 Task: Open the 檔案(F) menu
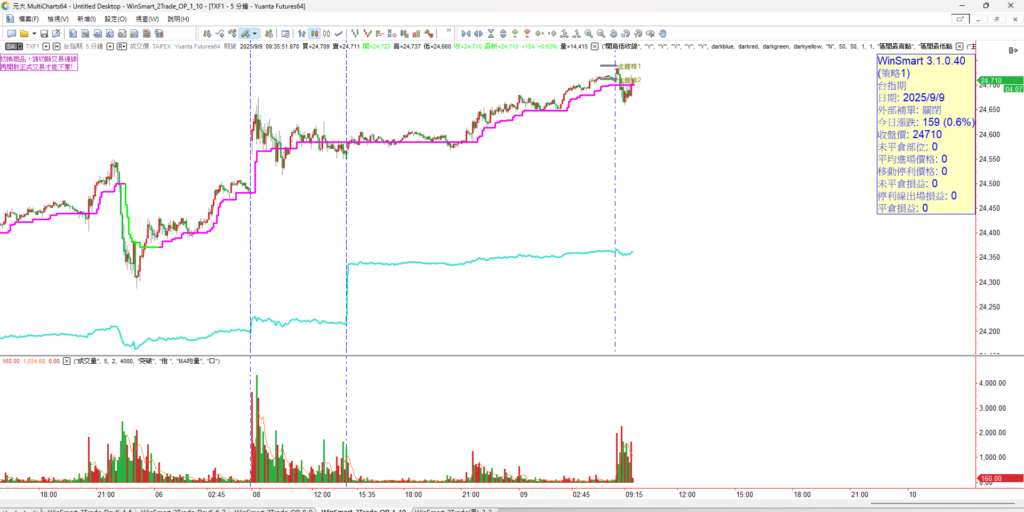point(22,19)
